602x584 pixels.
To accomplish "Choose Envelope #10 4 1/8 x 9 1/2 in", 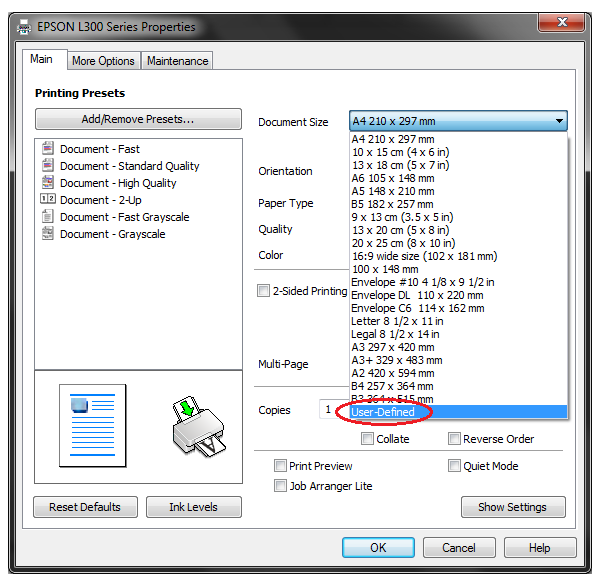I will pyautogui.click(x=458, y=282).
